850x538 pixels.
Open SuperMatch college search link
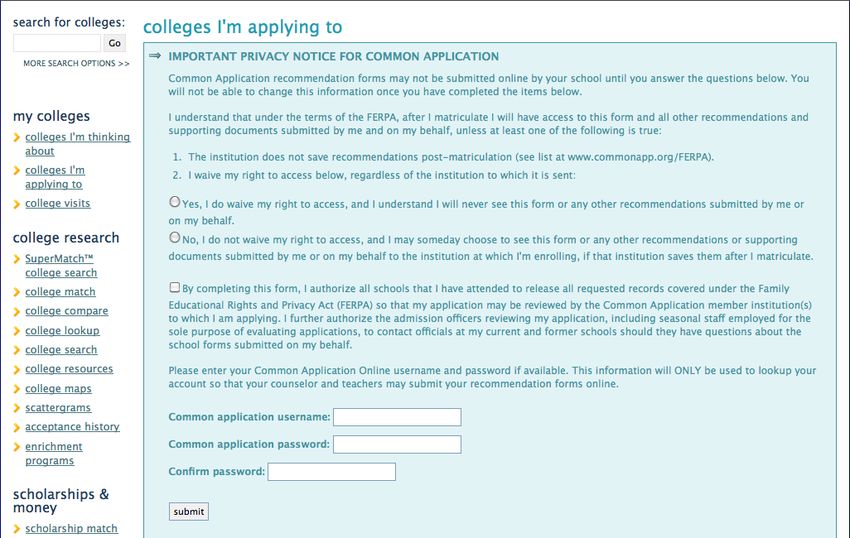point(61,266)
